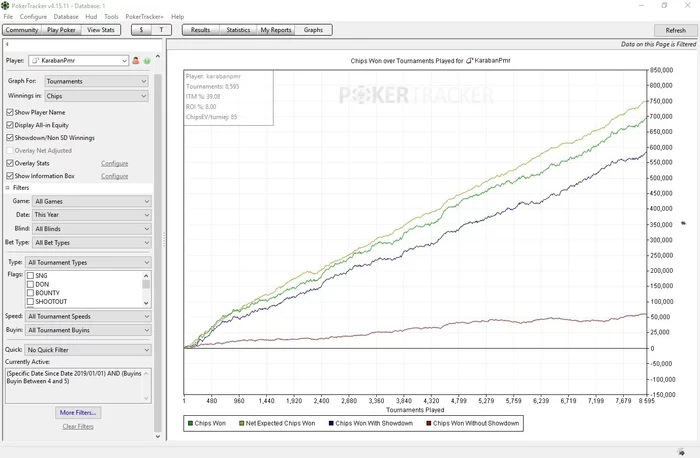
Task: Select the T tournament mode button
Action: pos(161,30)
